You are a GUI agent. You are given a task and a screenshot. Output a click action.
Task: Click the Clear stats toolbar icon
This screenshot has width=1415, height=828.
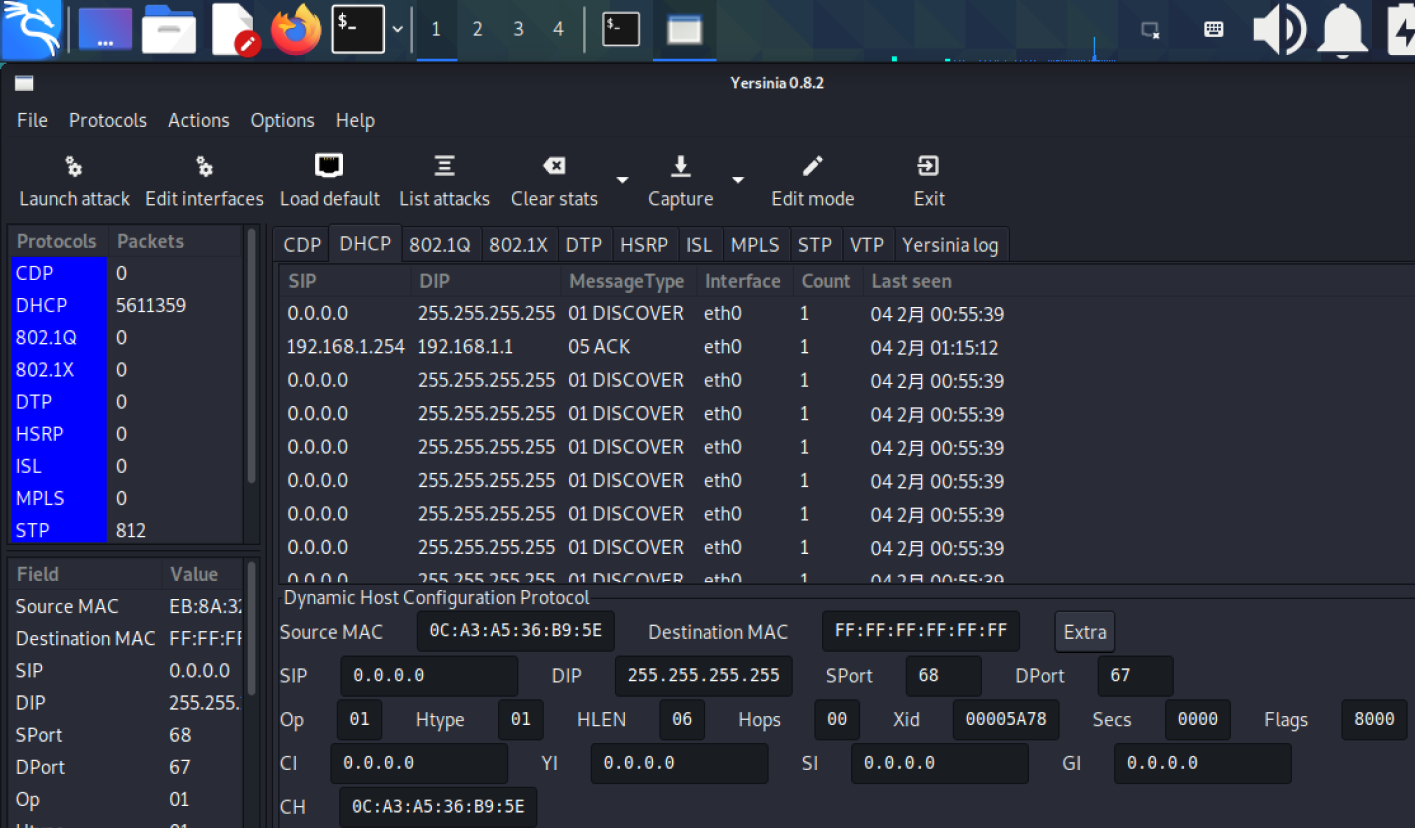[553, 167]
